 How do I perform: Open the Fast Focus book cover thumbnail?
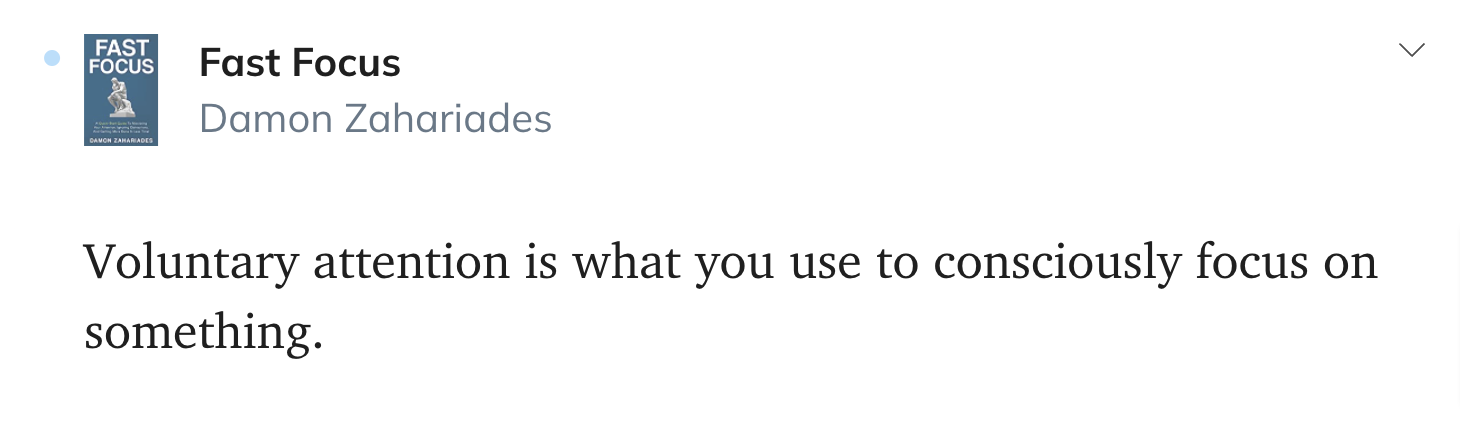(121, 90)
